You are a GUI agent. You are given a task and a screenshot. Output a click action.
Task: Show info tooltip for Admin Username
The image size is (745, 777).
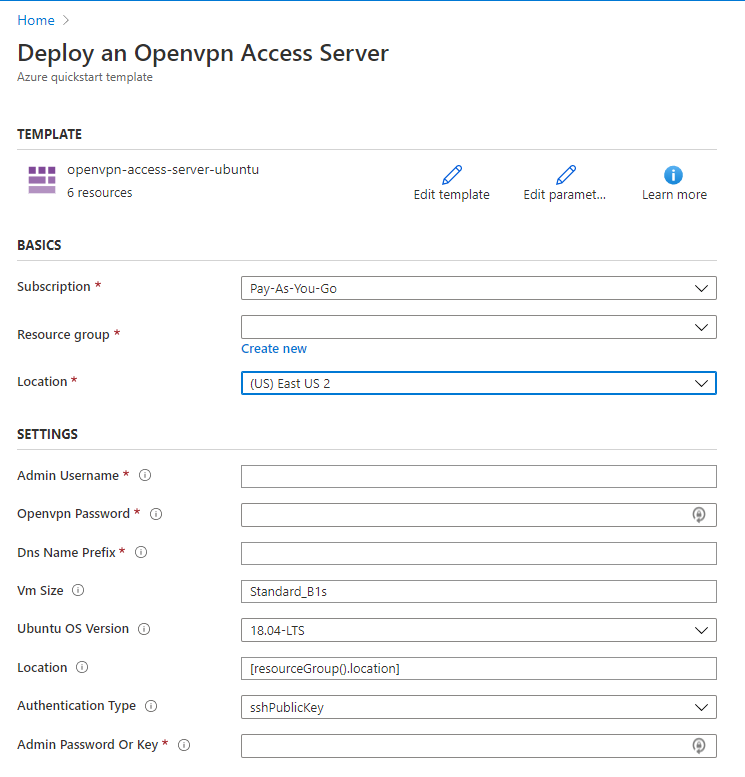(x=145, y=475)
